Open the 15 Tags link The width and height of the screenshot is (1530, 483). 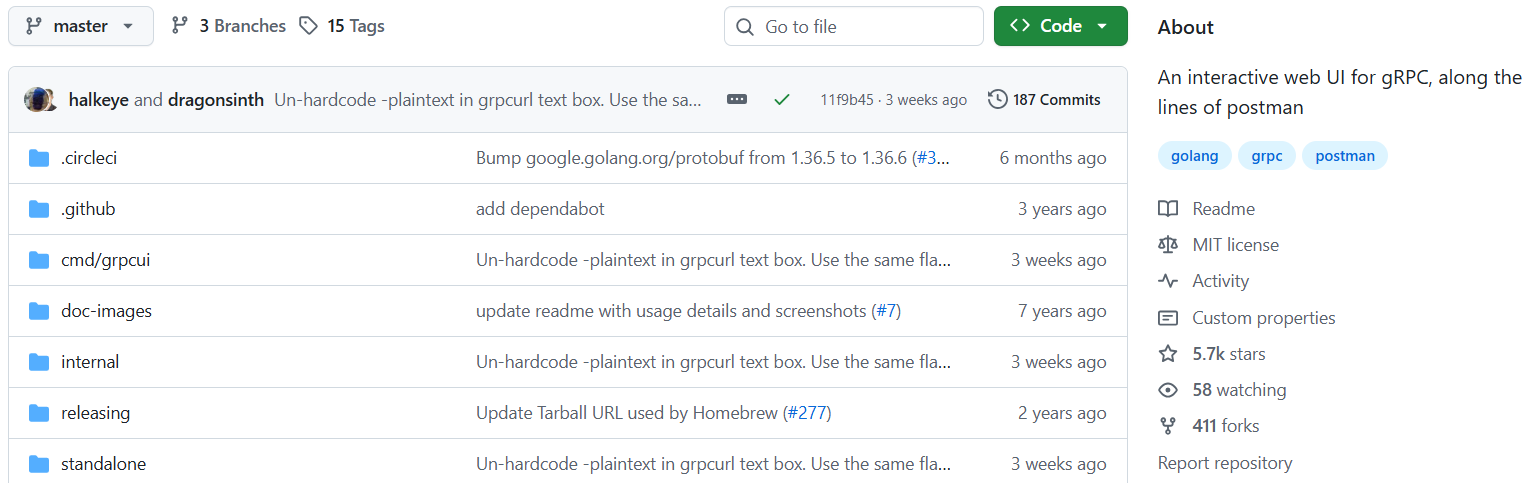coord(342,26)
